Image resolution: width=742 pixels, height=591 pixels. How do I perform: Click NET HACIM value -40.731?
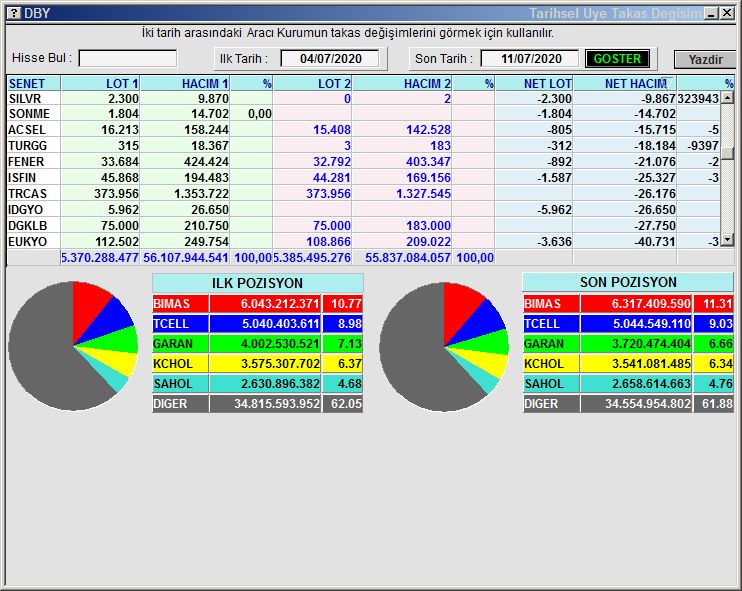pos(655,242)
